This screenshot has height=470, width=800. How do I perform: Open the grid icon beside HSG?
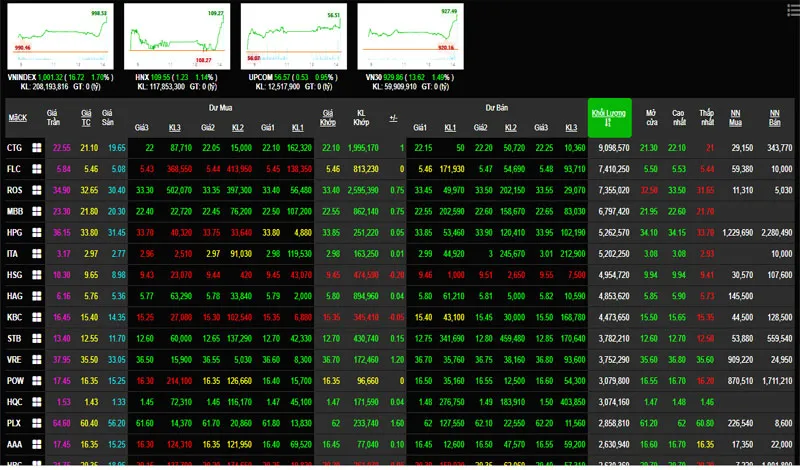[37, 275]
